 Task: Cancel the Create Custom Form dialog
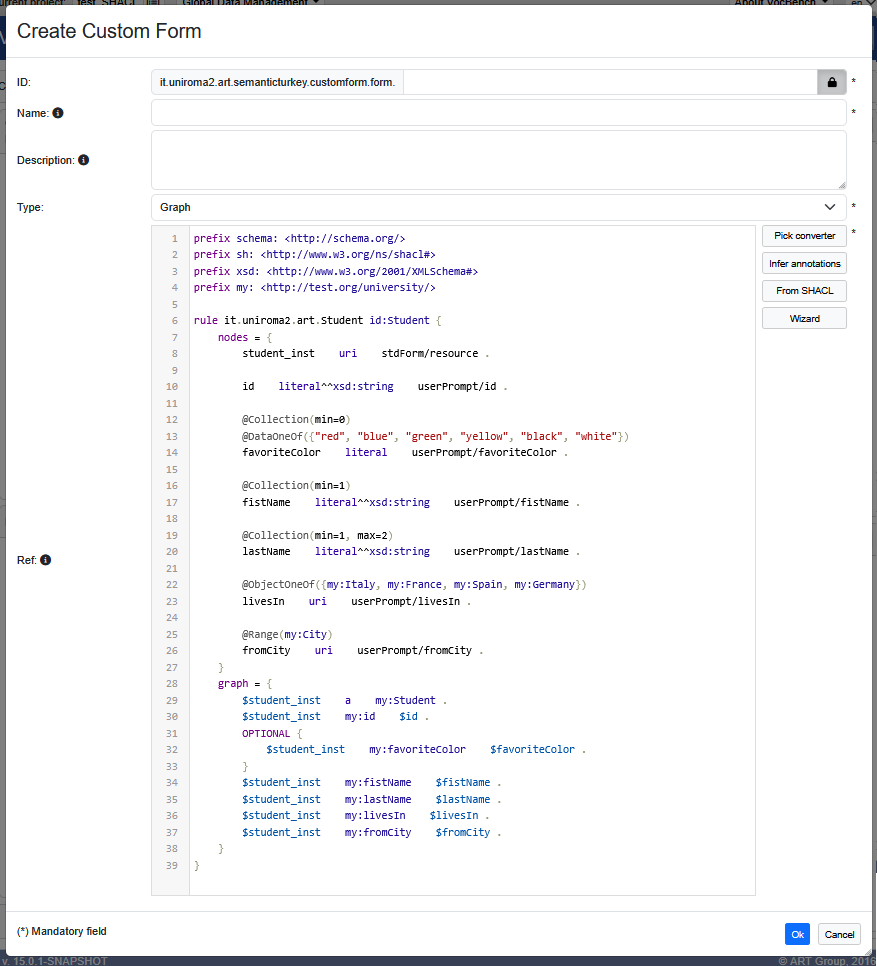[x=838, y=934]
